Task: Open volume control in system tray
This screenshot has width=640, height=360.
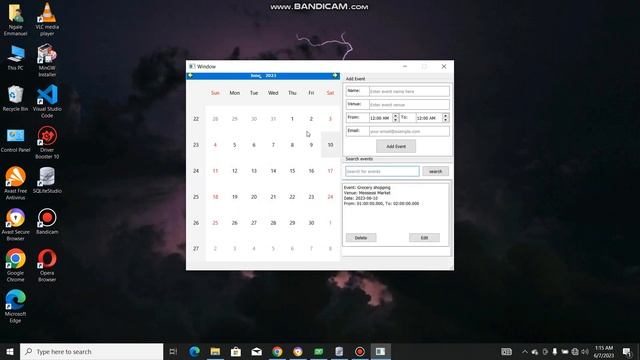Action: (585, 351)
